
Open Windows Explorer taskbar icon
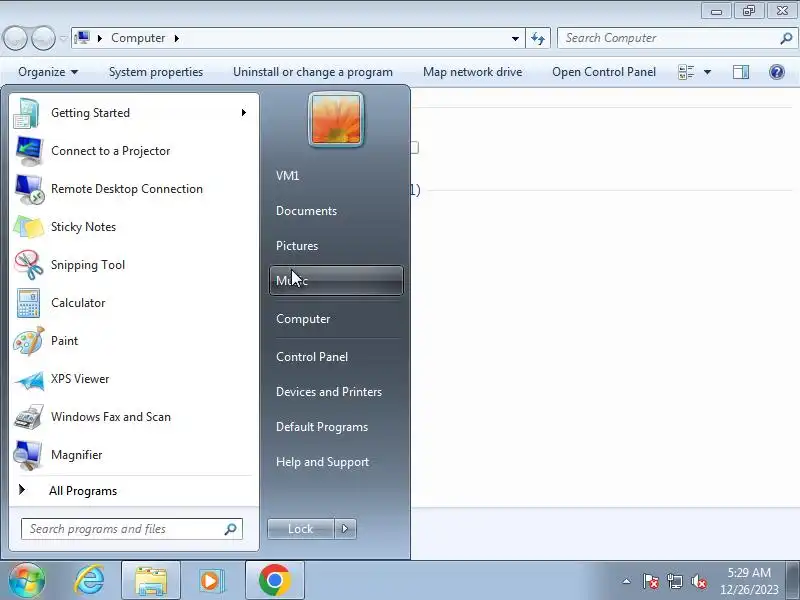tap(151, 581)
